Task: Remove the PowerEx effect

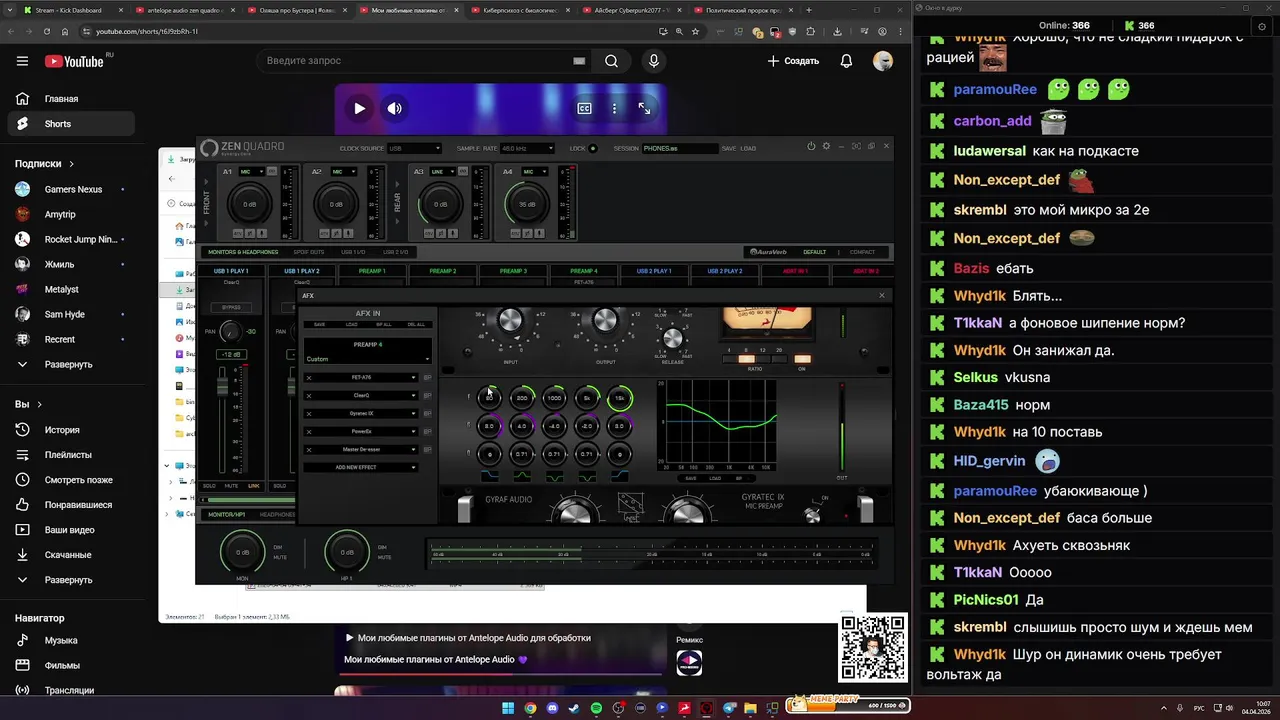Action: tap(309, 431)
